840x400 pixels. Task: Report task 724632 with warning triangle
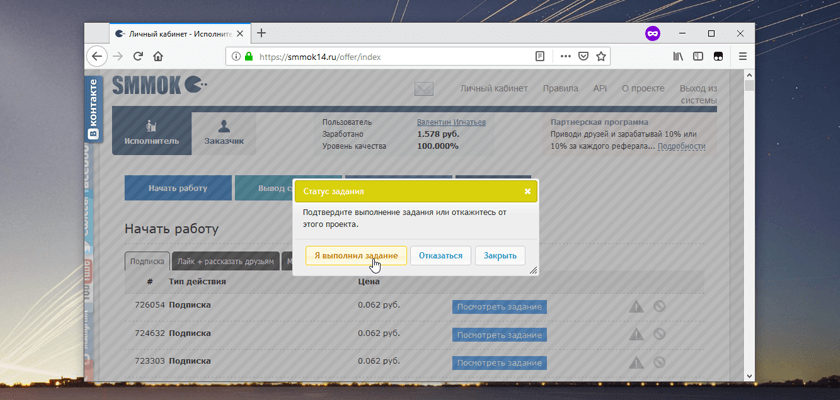click(x=636, y=334)
